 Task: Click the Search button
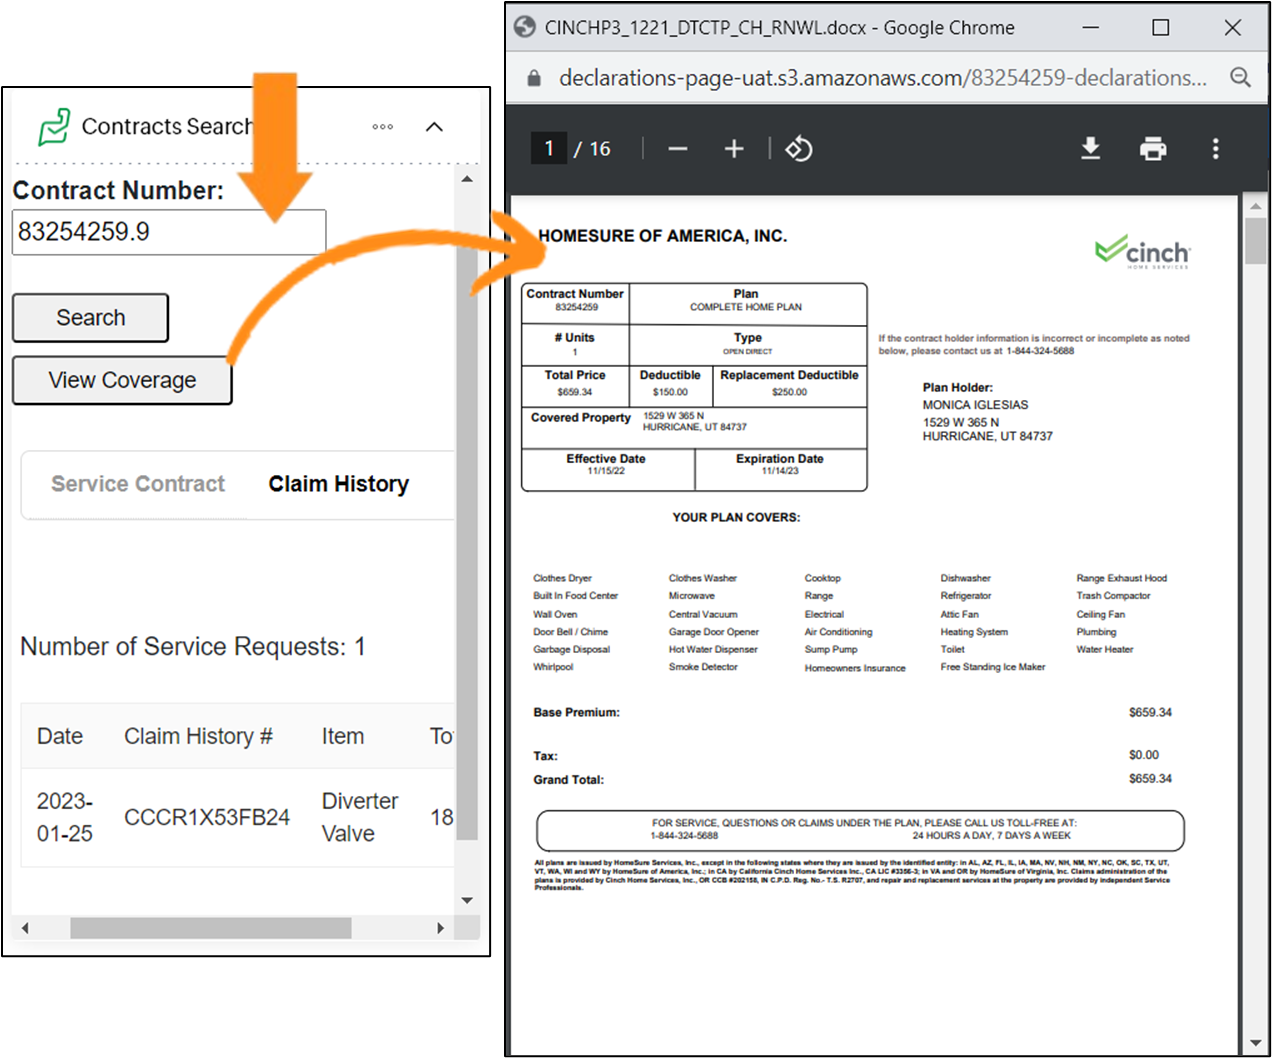pos(90,318)
